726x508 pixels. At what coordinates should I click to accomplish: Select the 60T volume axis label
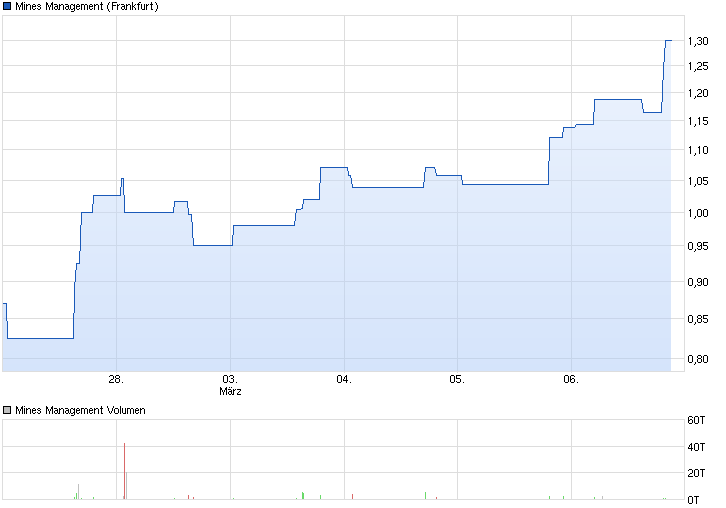point(696,420)
